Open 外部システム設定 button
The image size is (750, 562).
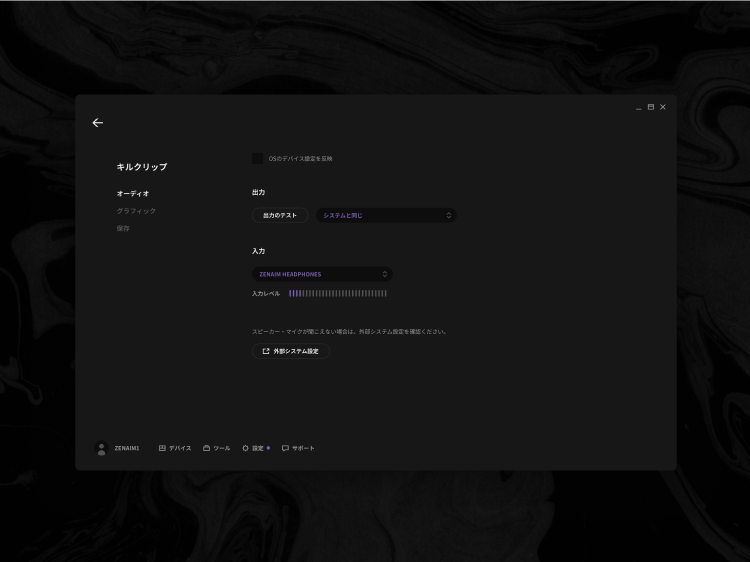tap(291, 351)
